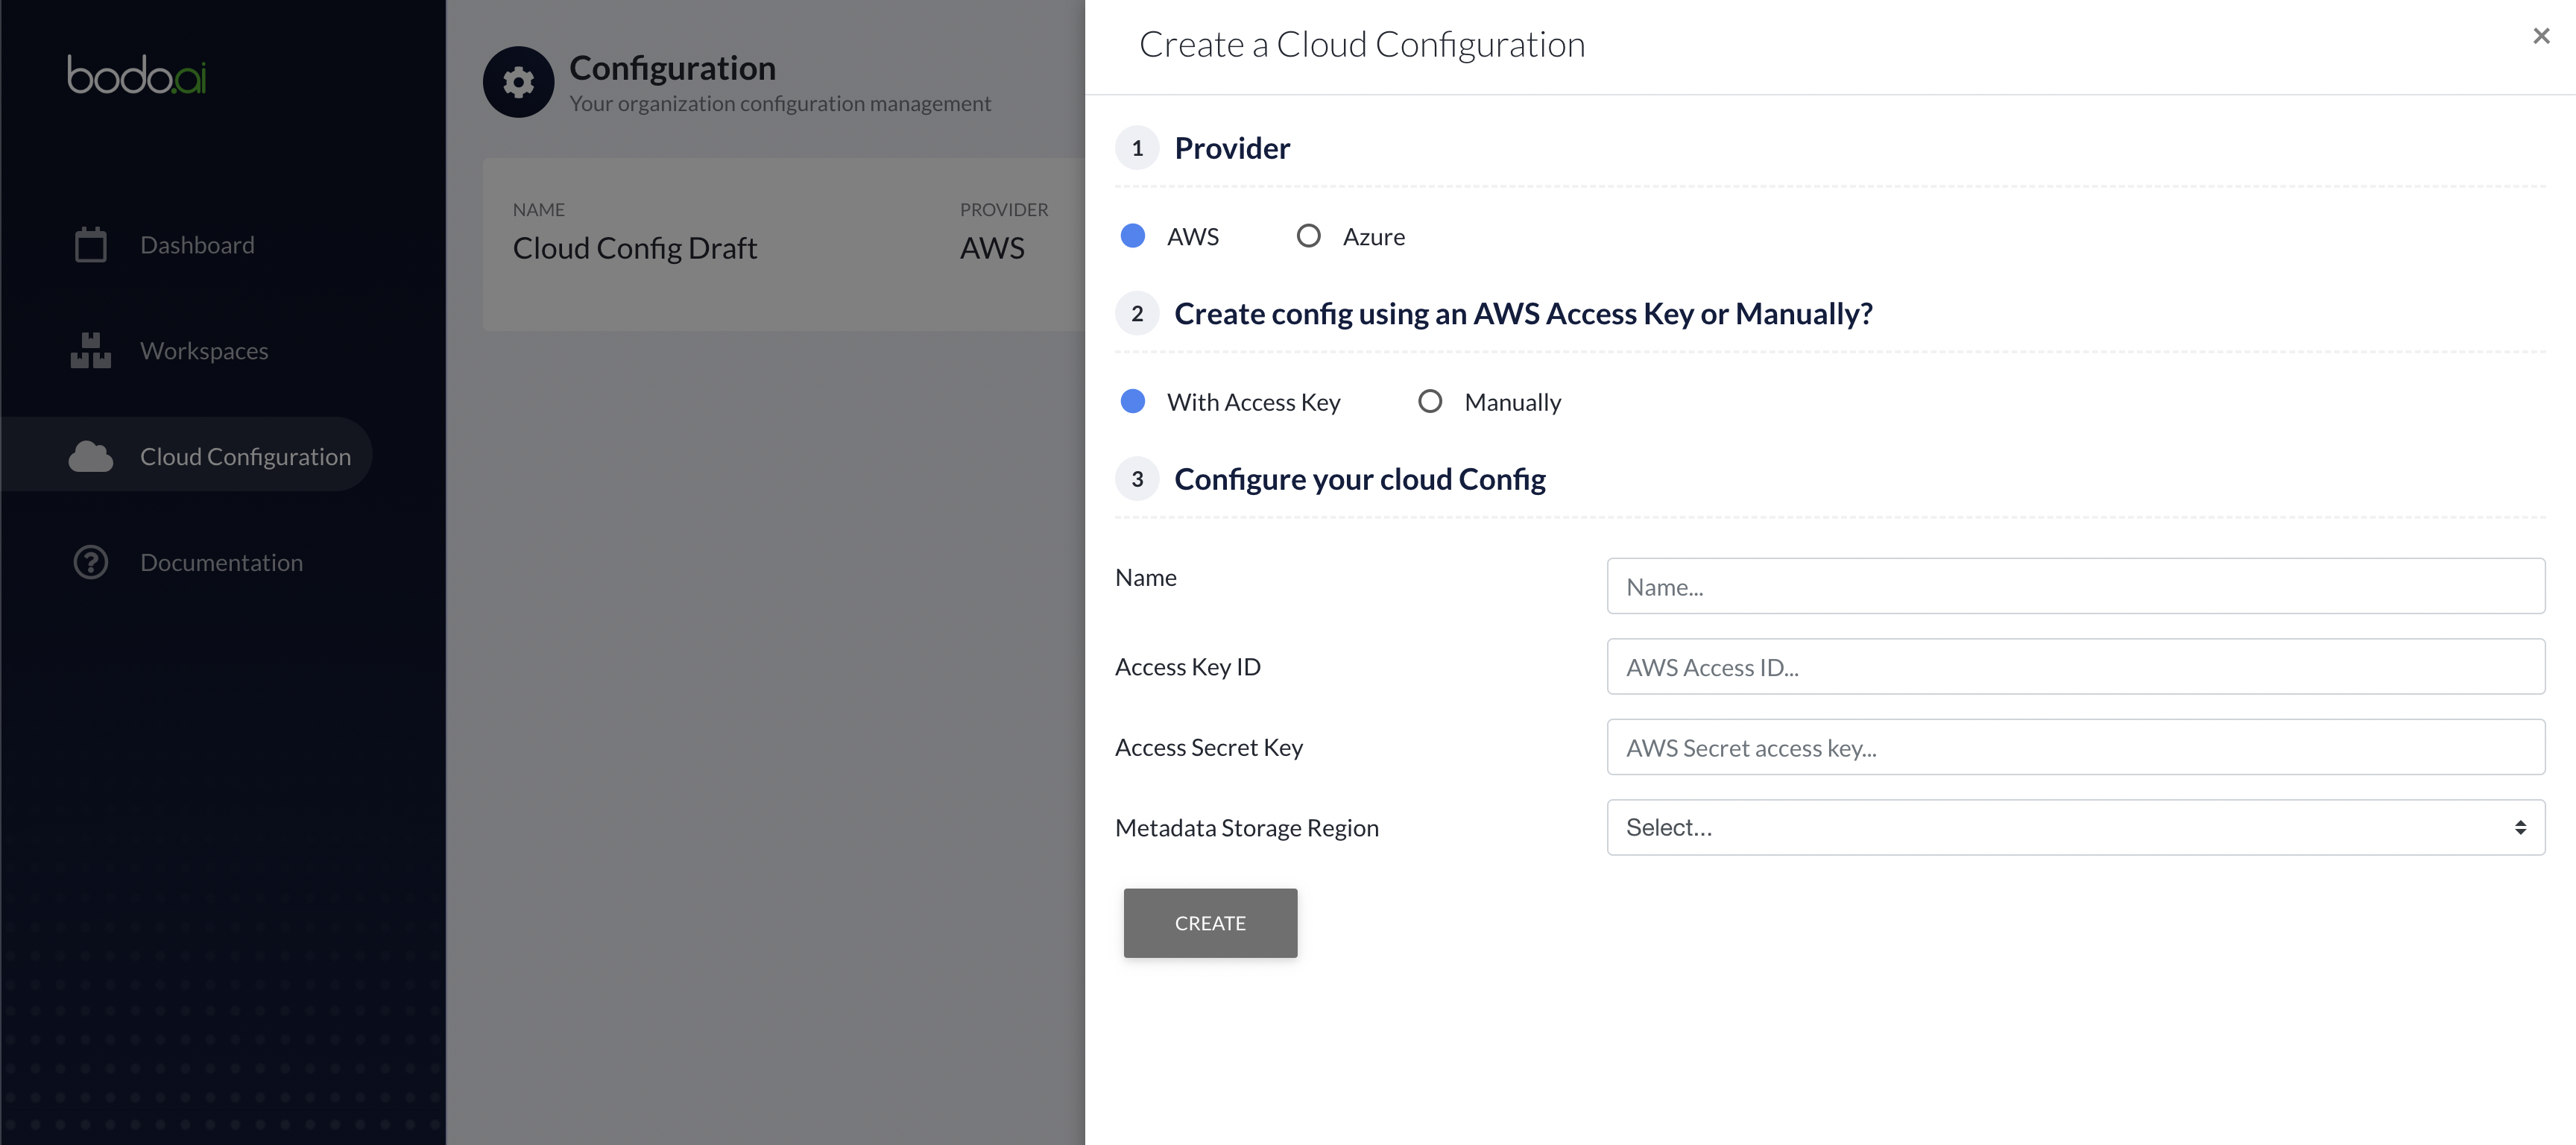This screenshot has width=2576, height=1145.
Task: Click the Cloud Configuration cloud icon
Action: coord(91,456)
